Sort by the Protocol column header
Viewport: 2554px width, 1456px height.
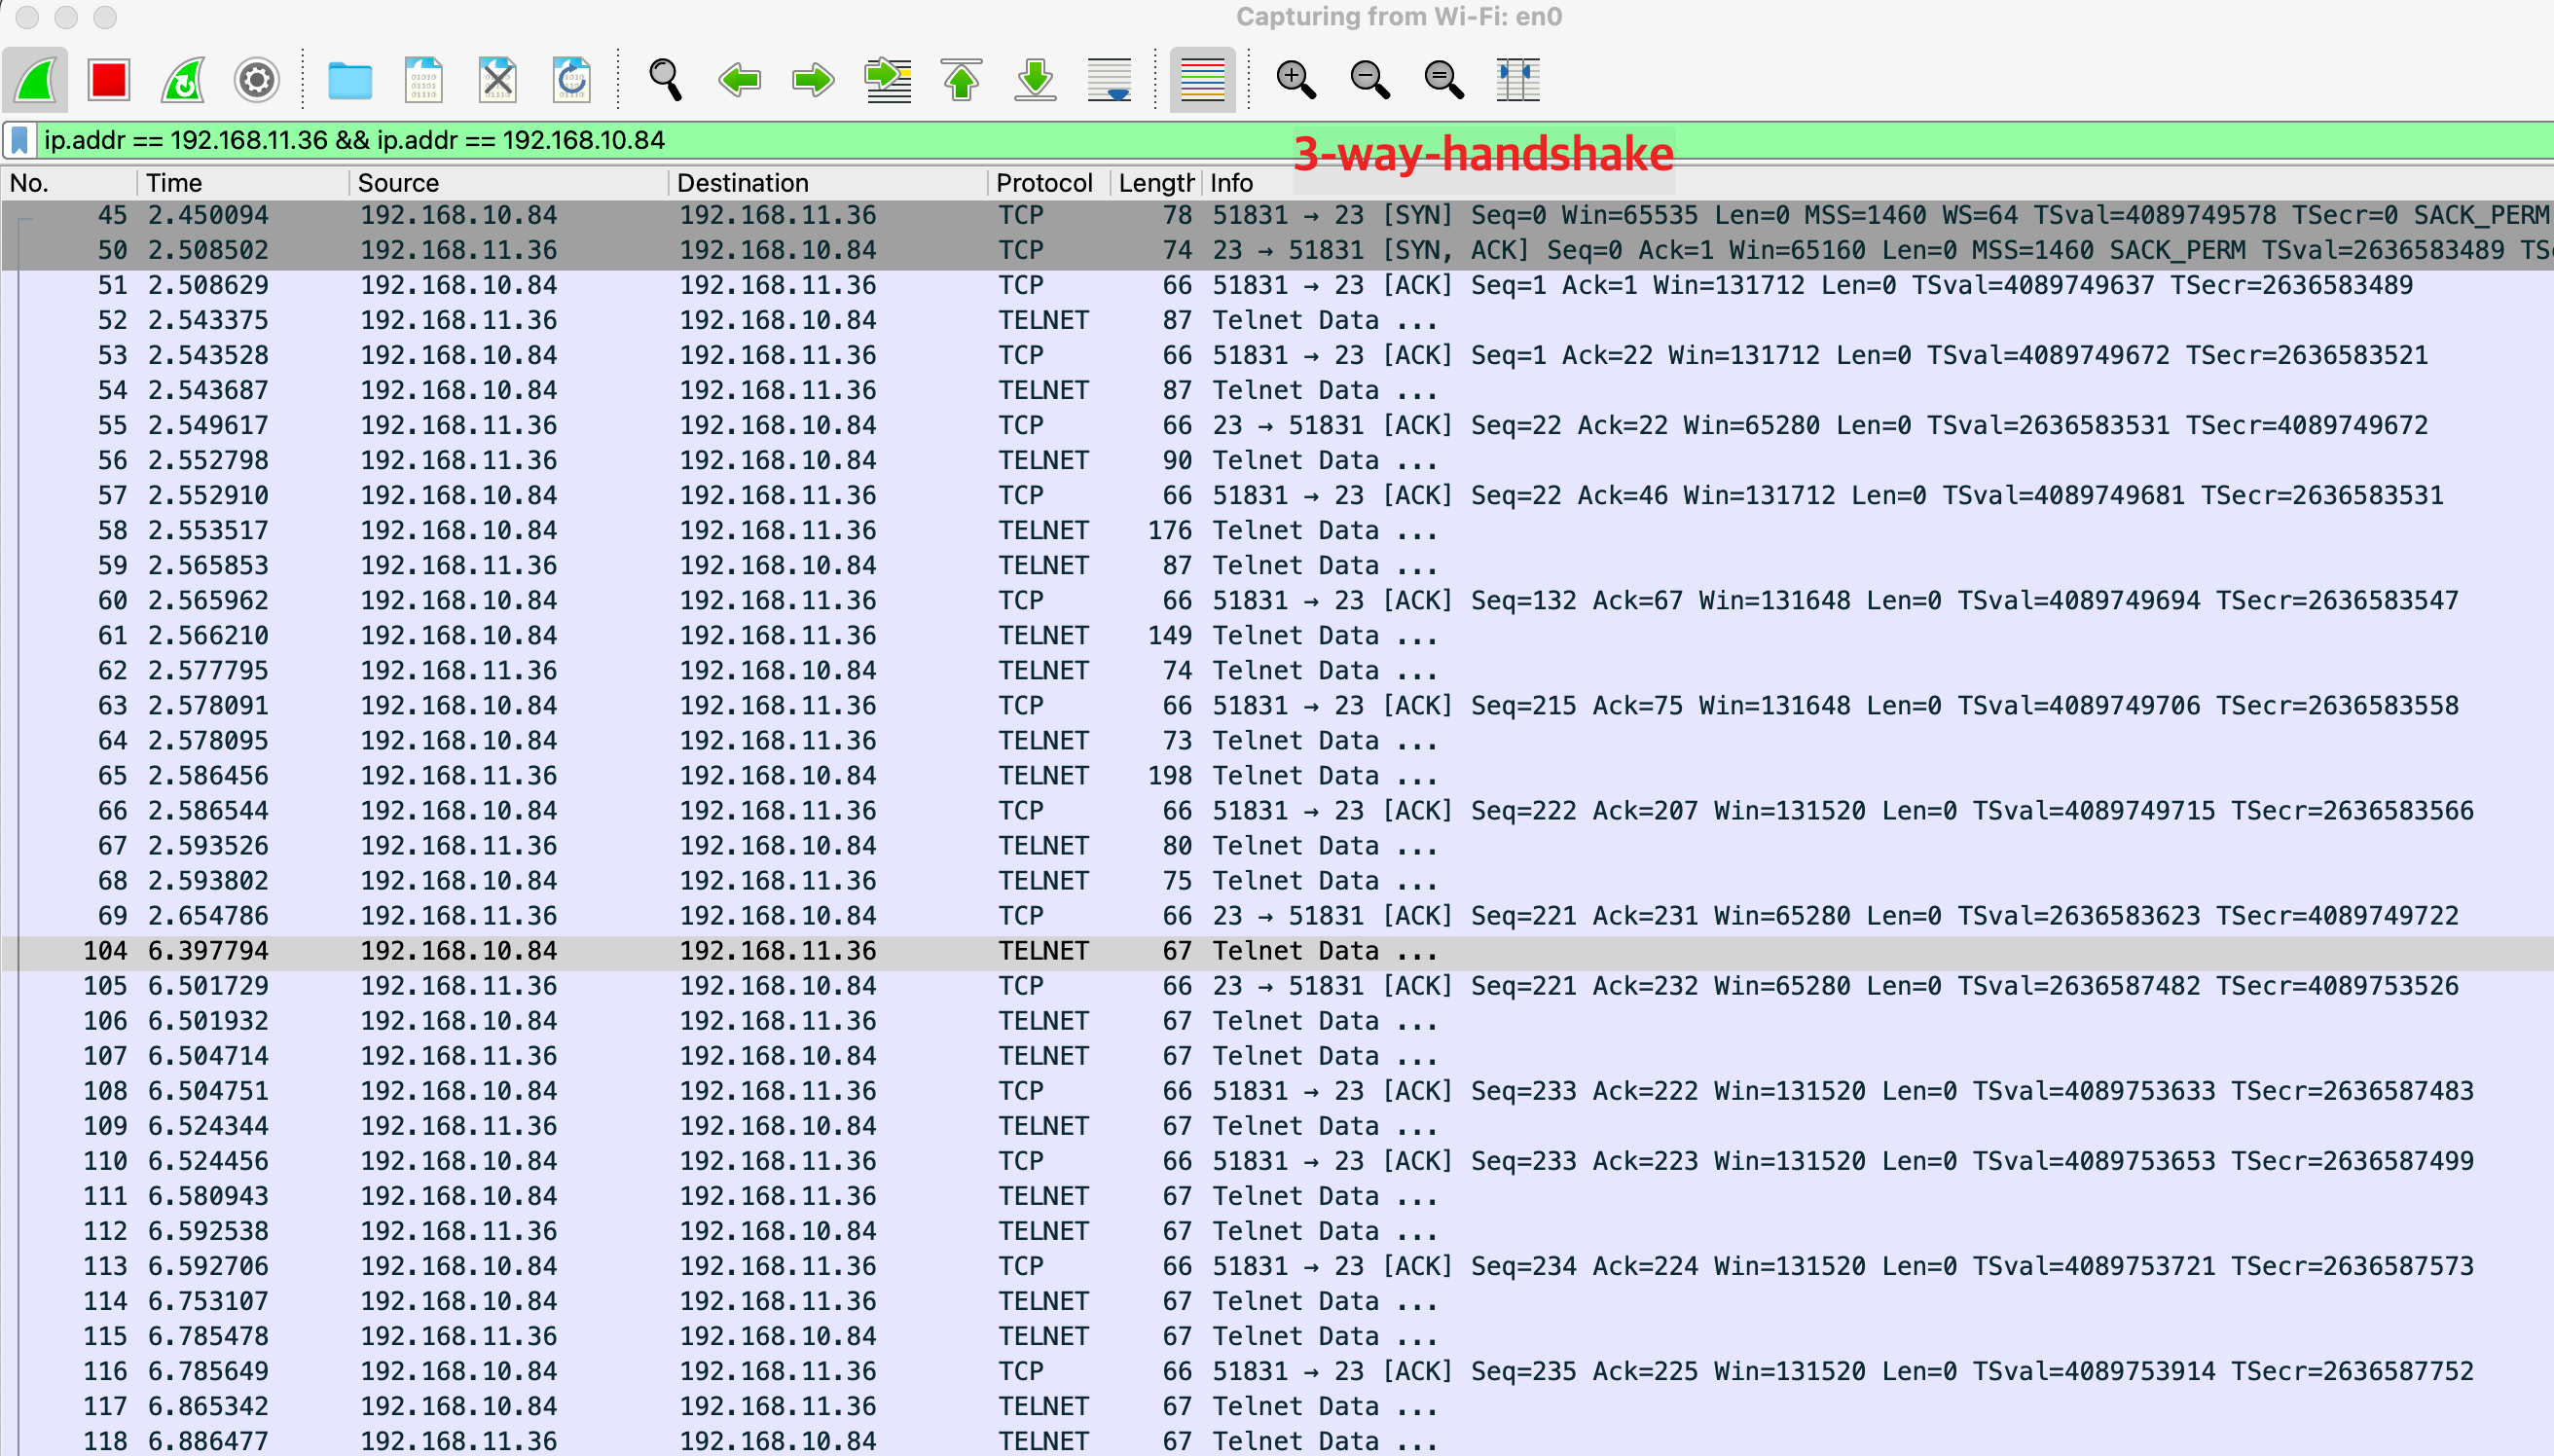coord(1043,183)
